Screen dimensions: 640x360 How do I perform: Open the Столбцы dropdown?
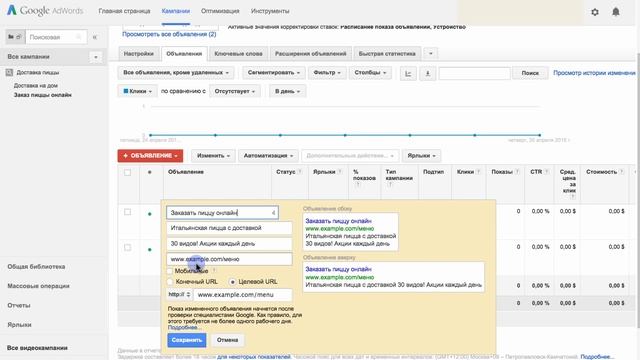point(370,73)
